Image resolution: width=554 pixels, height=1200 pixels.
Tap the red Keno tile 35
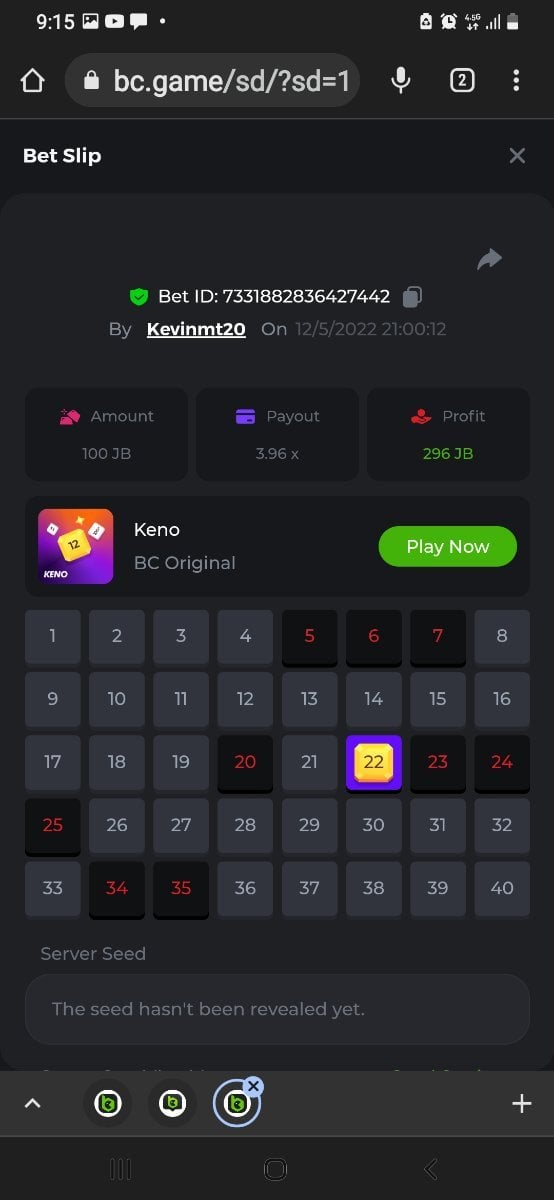[x=181, y=889]
